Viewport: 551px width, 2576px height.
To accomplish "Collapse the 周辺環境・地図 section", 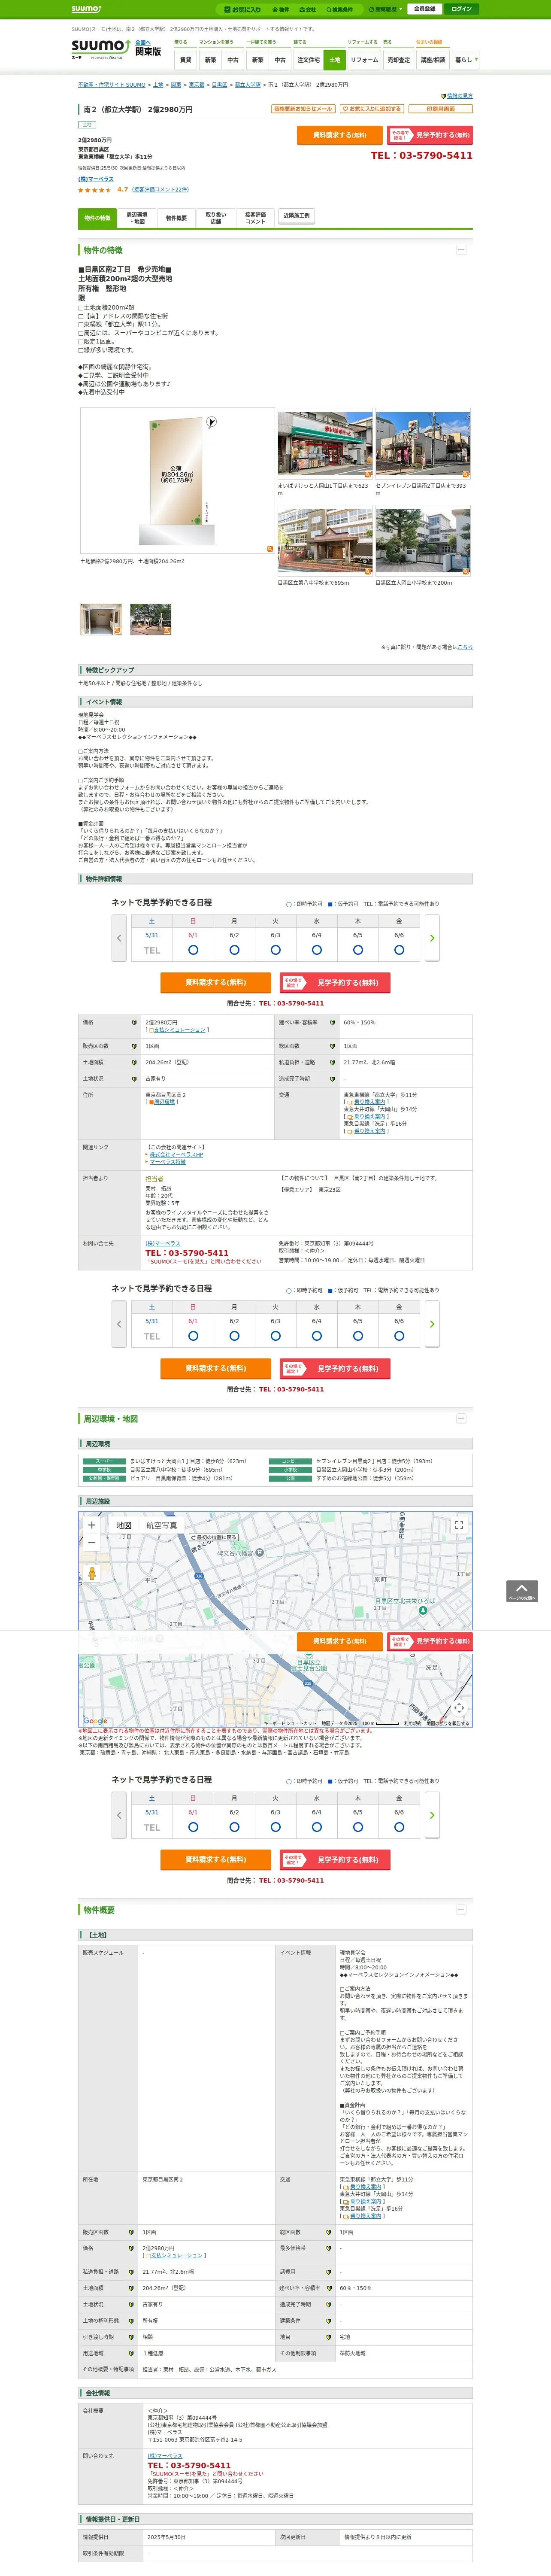I will 461,1419.
